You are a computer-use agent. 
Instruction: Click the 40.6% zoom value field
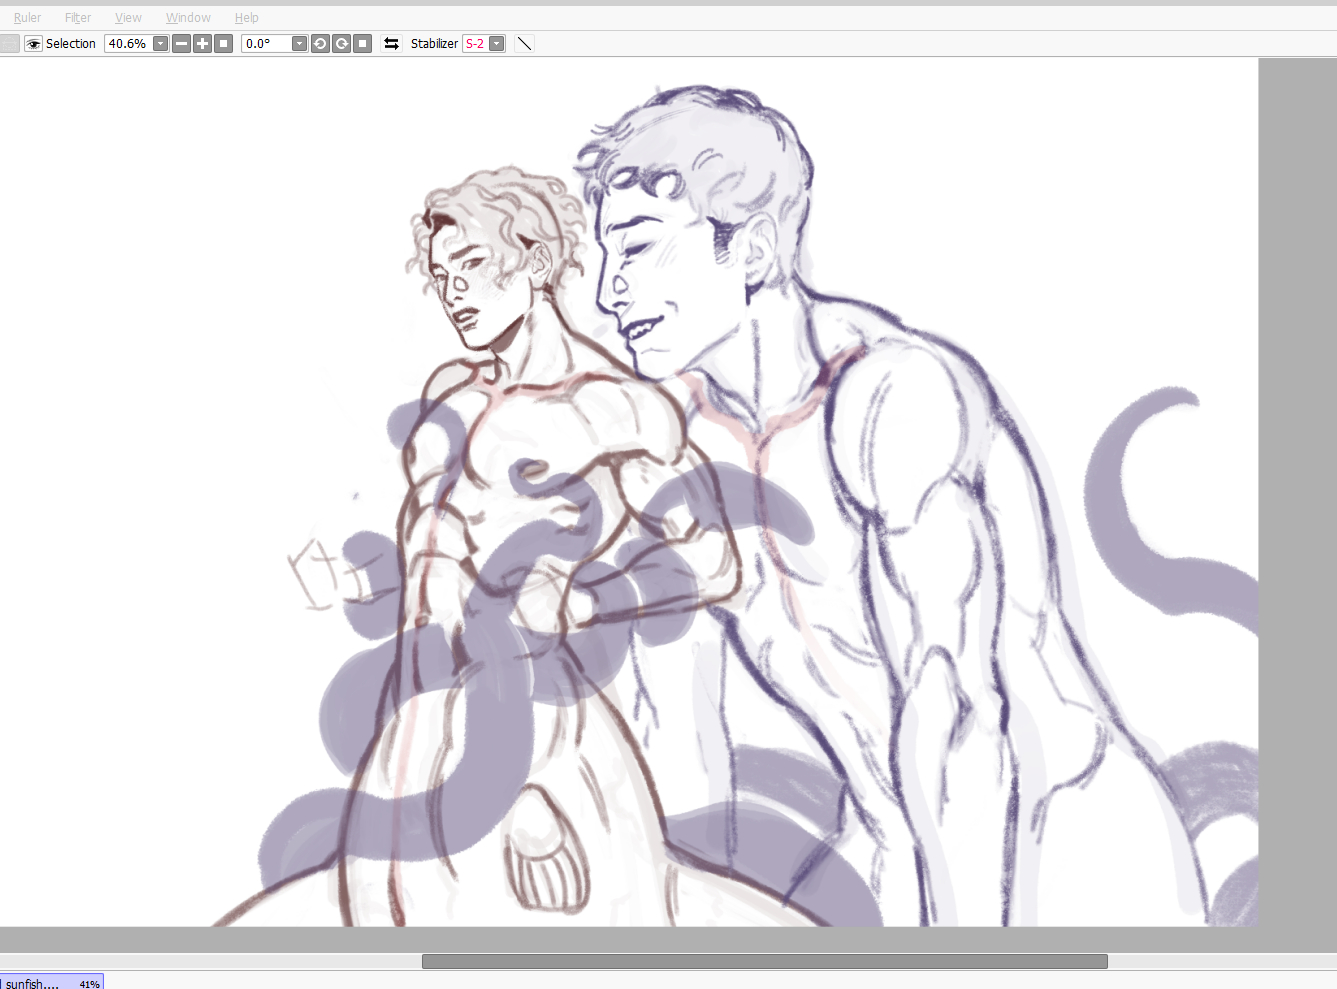(x=128, y=43)
